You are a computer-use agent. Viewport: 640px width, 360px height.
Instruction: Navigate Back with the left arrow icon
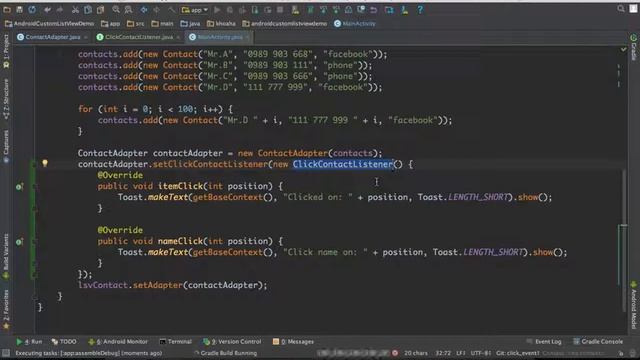click(144, 9)
